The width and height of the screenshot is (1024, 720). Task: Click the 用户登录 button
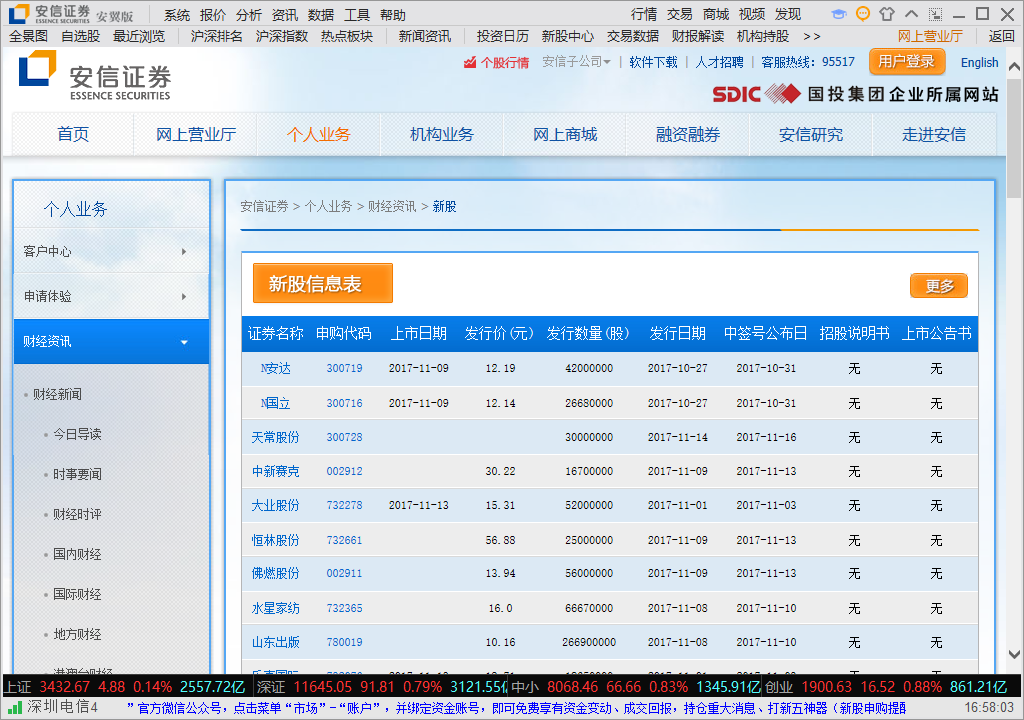pyautogui.click(x=906, y=61)
